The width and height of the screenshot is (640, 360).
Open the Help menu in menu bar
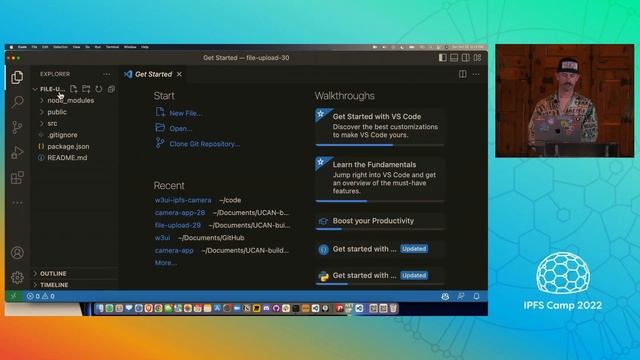tap(145, 47)
